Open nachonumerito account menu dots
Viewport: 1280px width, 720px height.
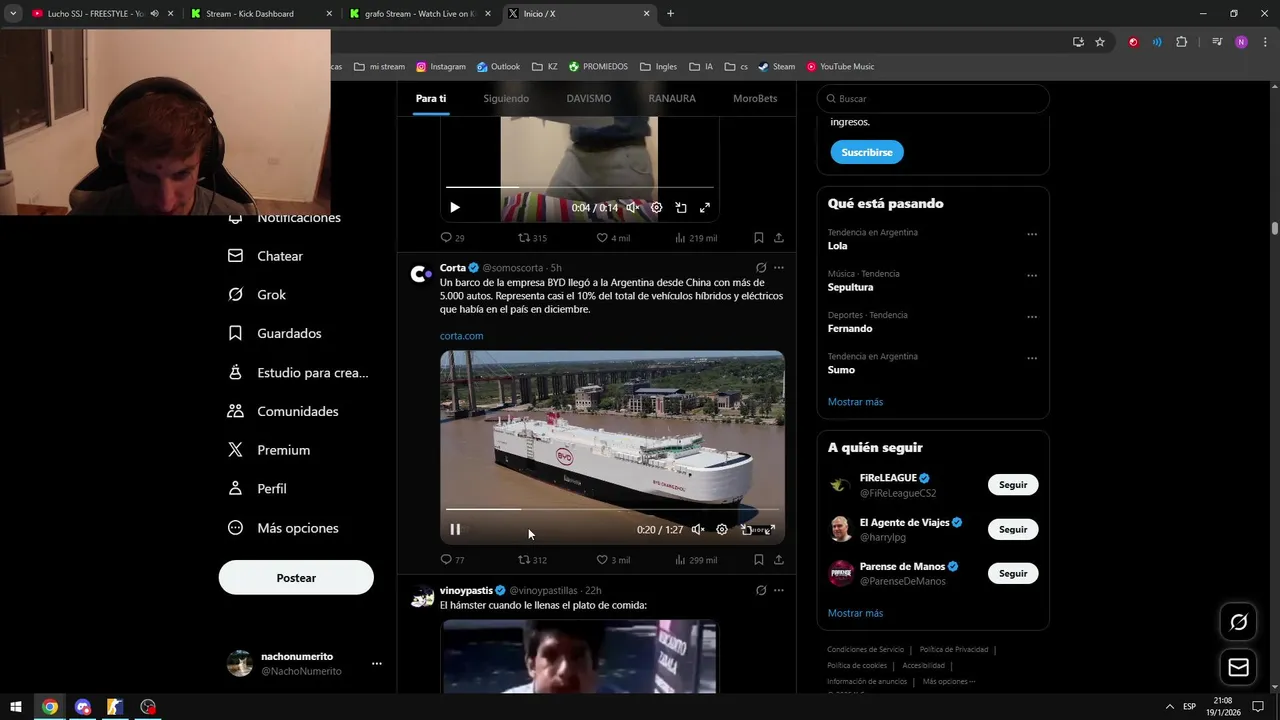[x=377, y=663]
